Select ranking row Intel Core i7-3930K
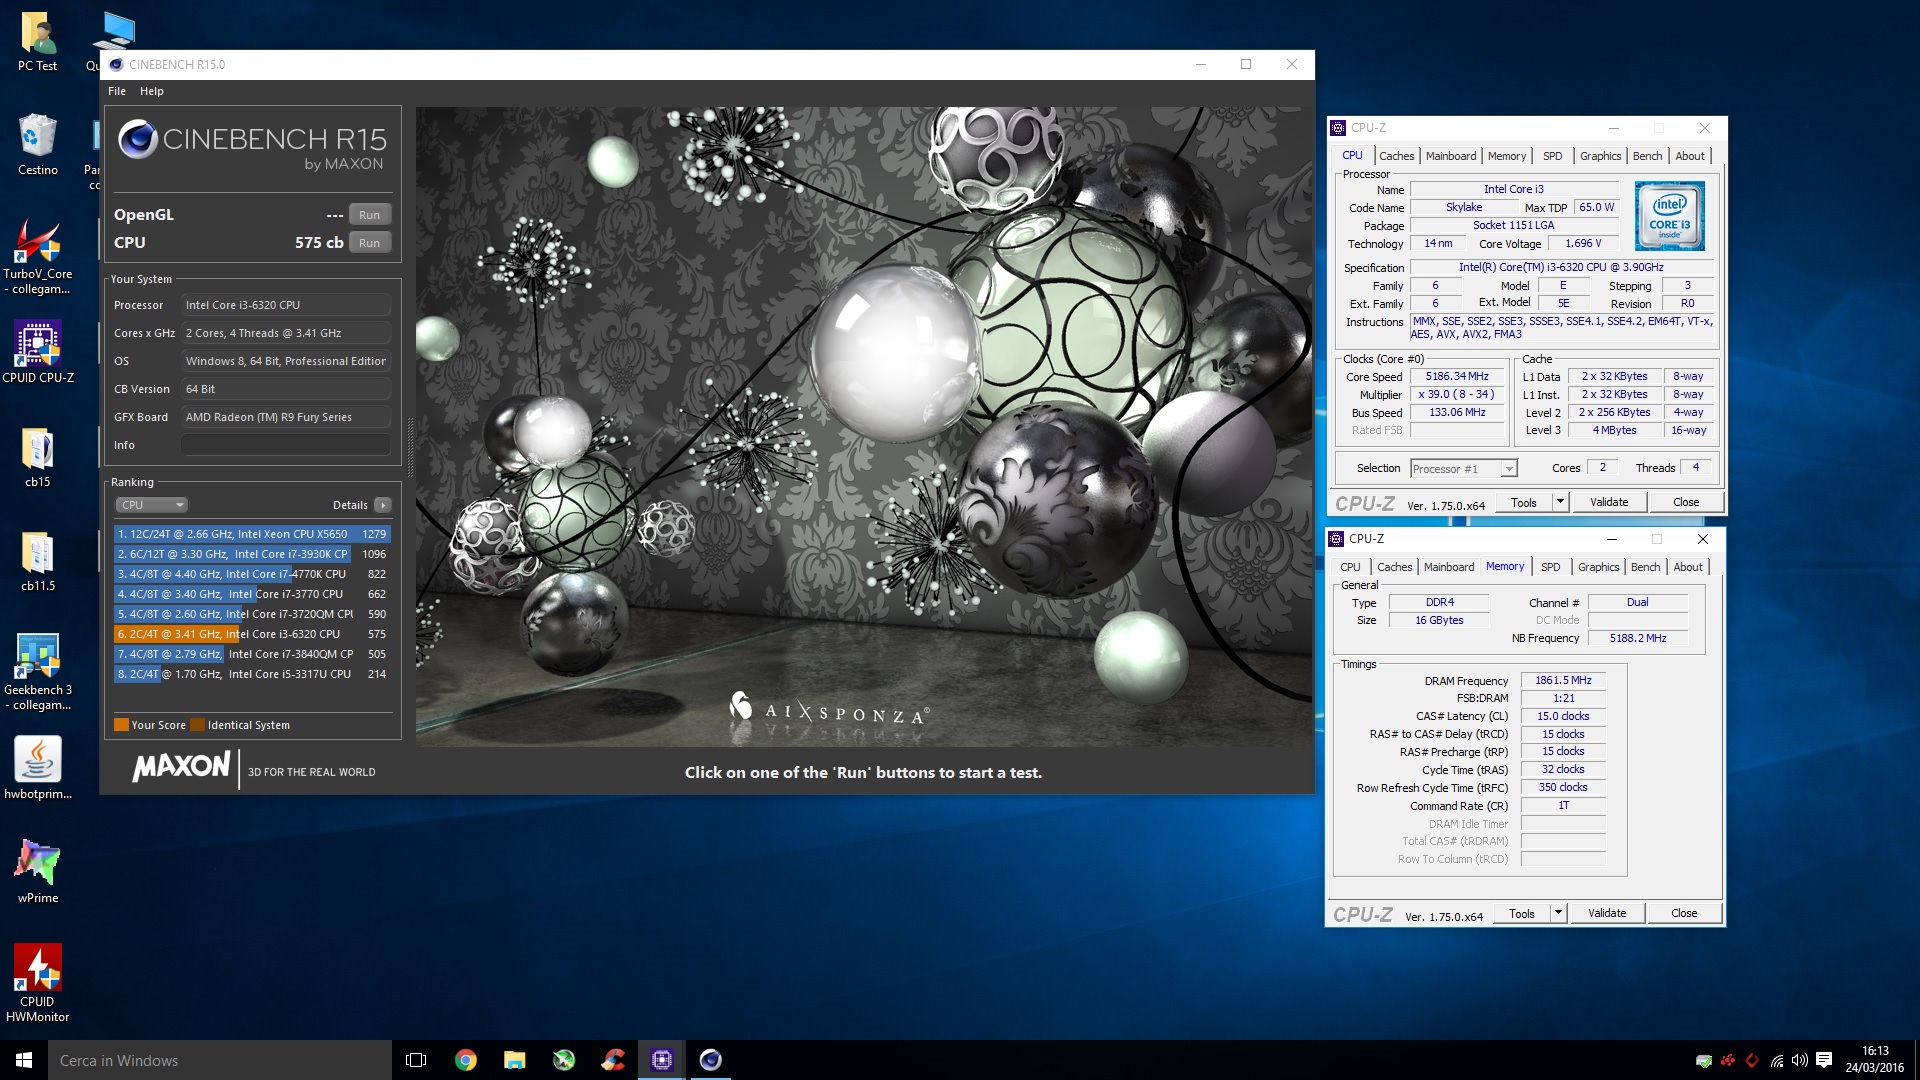Screen dimensions: 1920x1080 click(252, 554)
